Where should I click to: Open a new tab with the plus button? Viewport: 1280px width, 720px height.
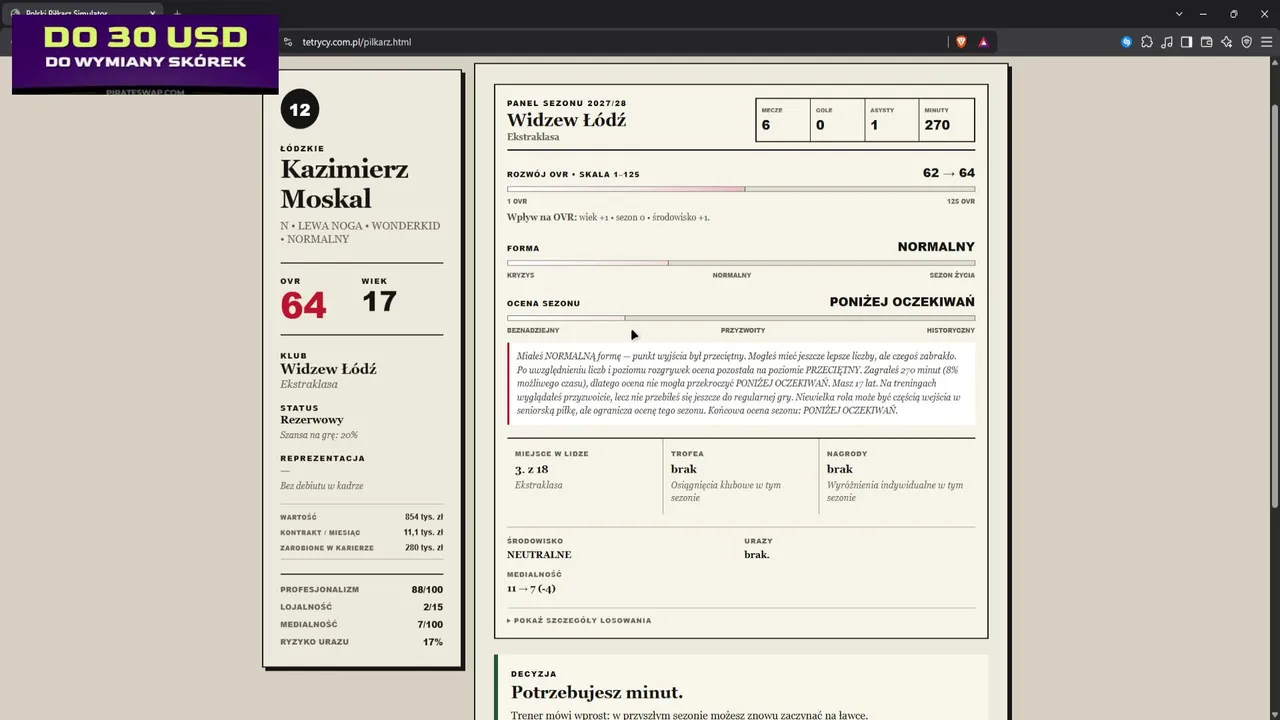click(x=177, y=13)
